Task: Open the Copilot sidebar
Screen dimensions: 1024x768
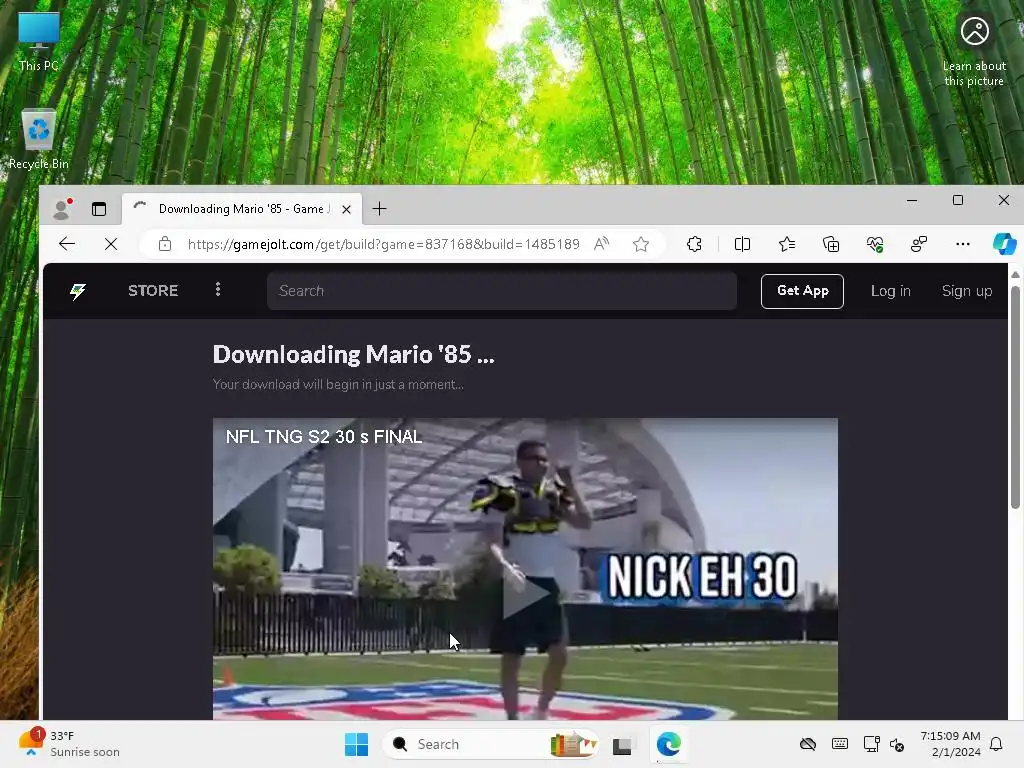Action: 1004,244
